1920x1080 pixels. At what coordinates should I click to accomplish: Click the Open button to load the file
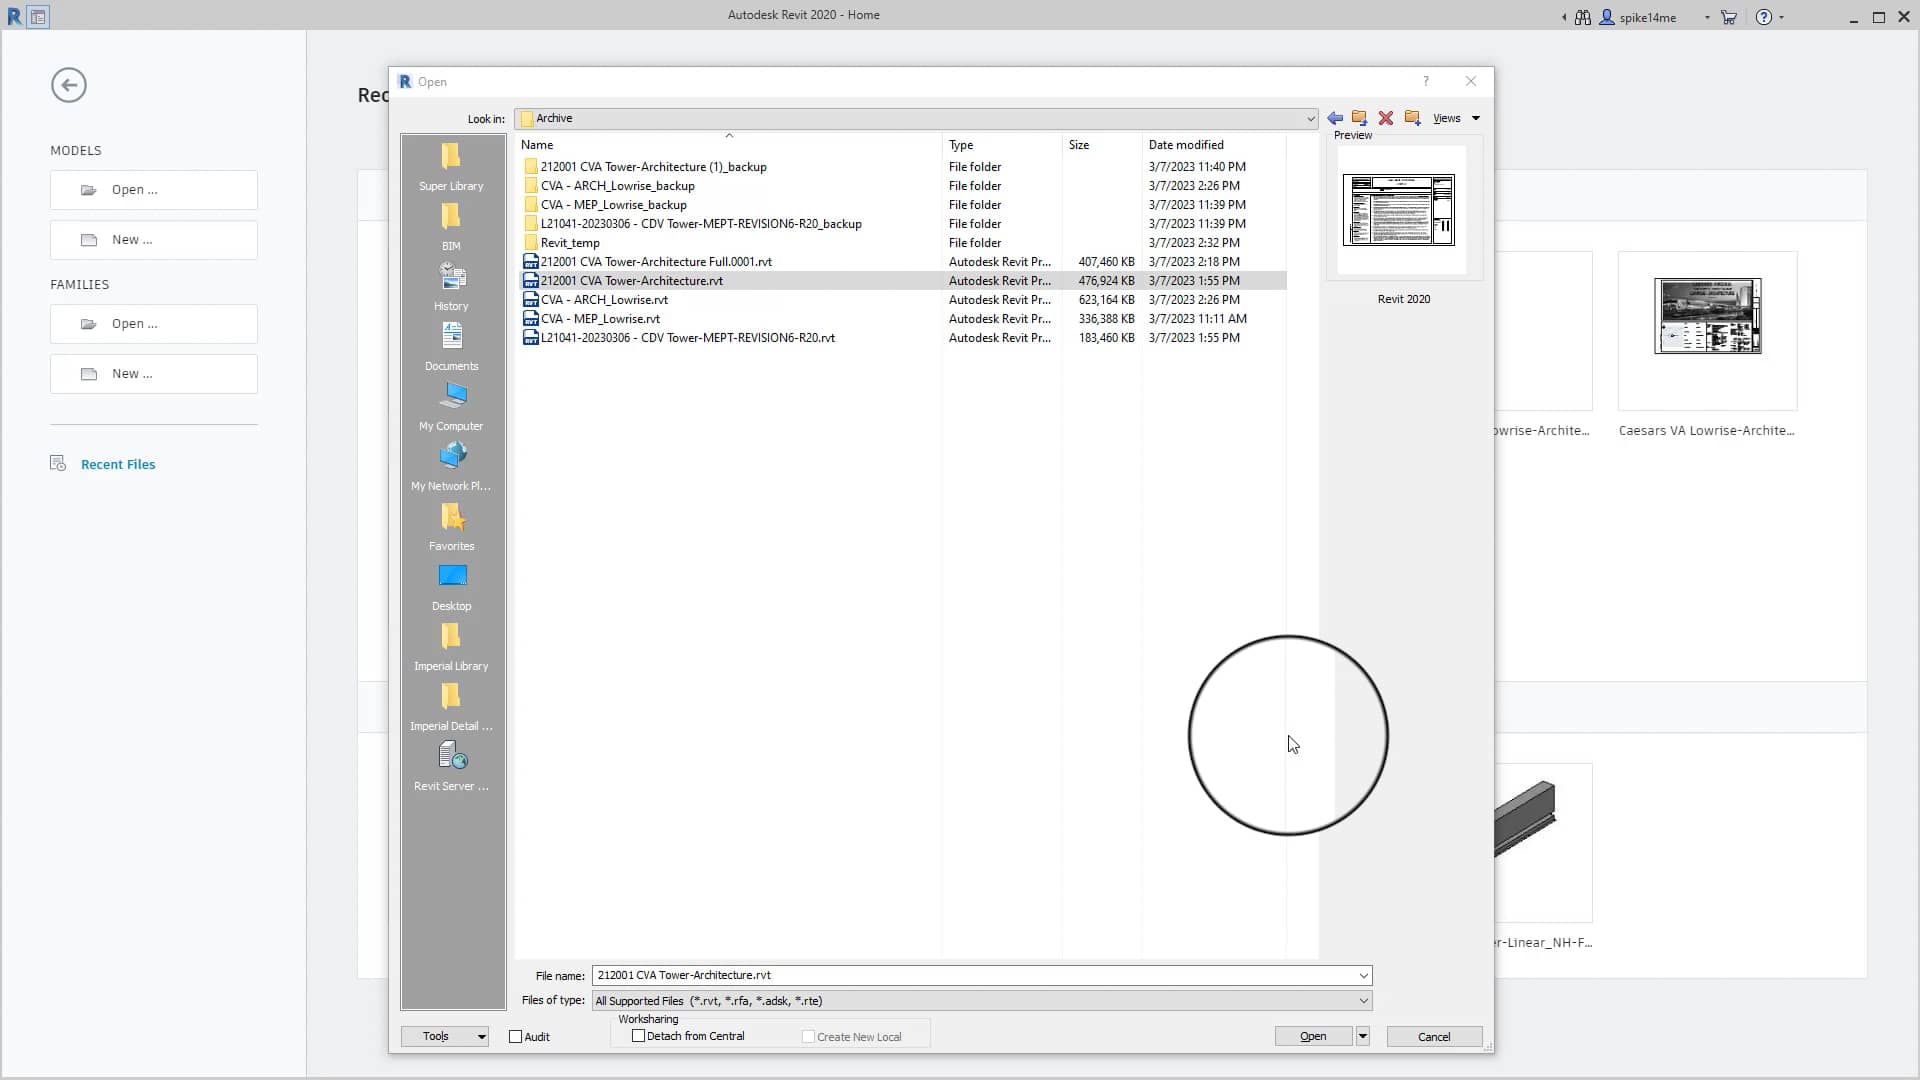point(1311,1036)
